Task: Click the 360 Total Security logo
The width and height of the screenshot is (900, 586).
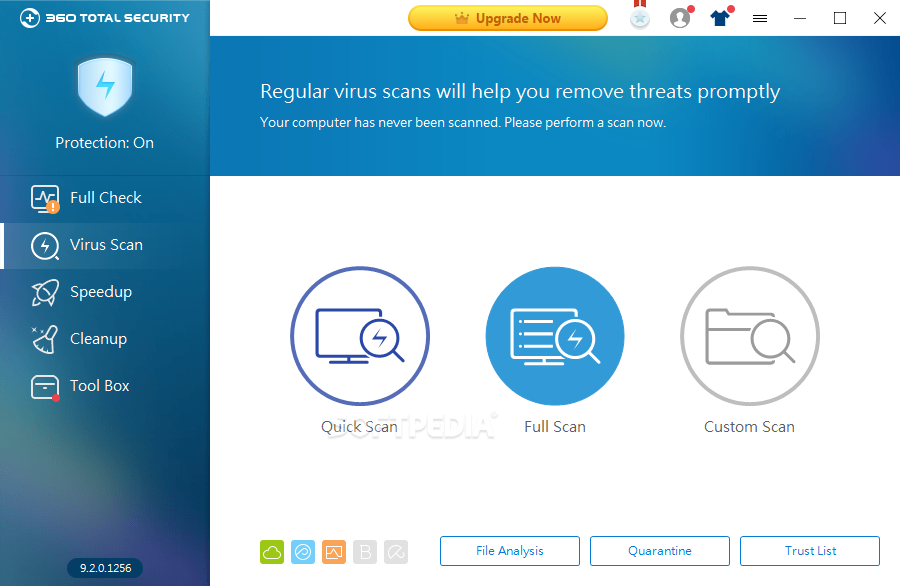Action: pyautogui.click(x=104, y=18)
